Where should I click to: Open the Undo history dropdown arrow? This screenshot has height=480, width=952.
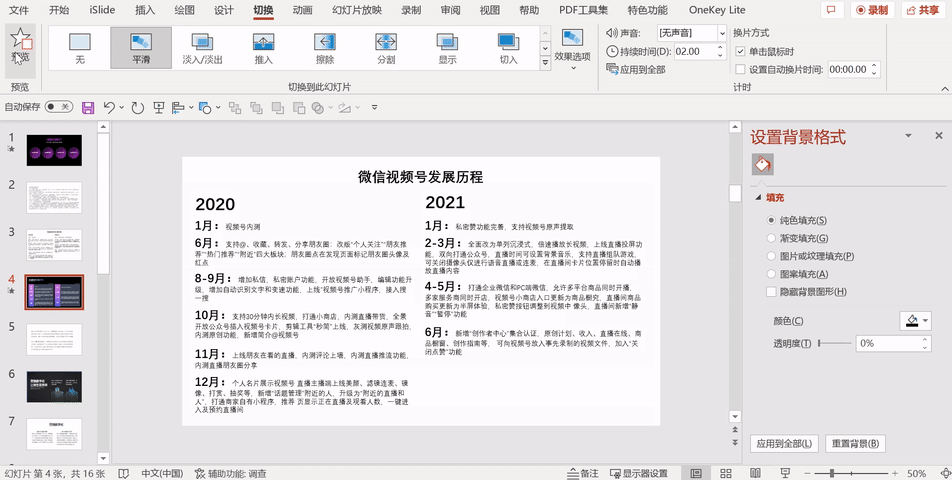coord(121,107)
